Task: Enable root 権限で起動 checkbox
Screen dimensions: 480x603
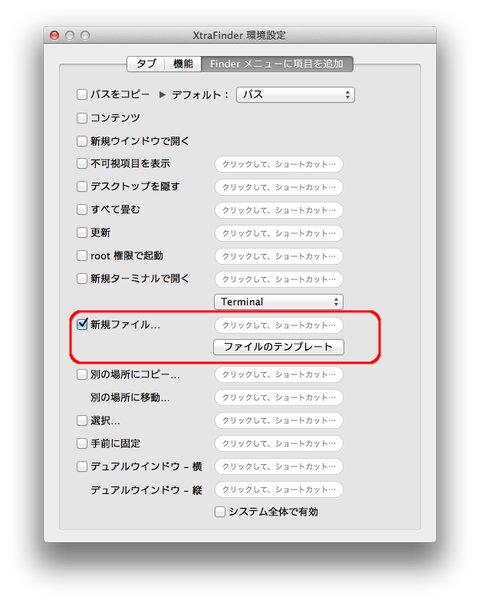Action: coord(82,256)
